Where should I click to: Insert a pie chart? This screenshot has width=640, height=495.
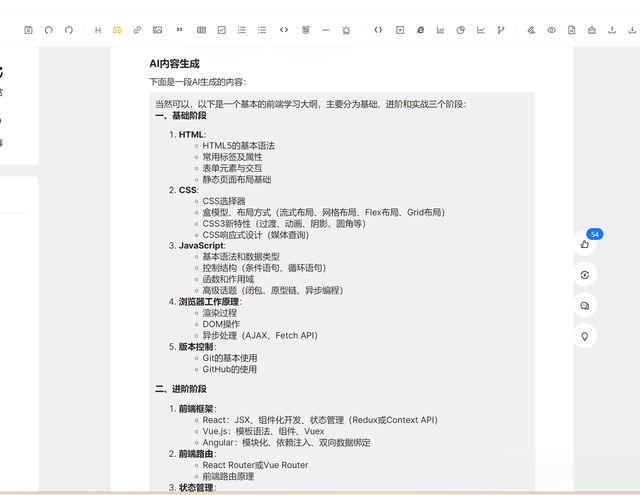point(460,30)
